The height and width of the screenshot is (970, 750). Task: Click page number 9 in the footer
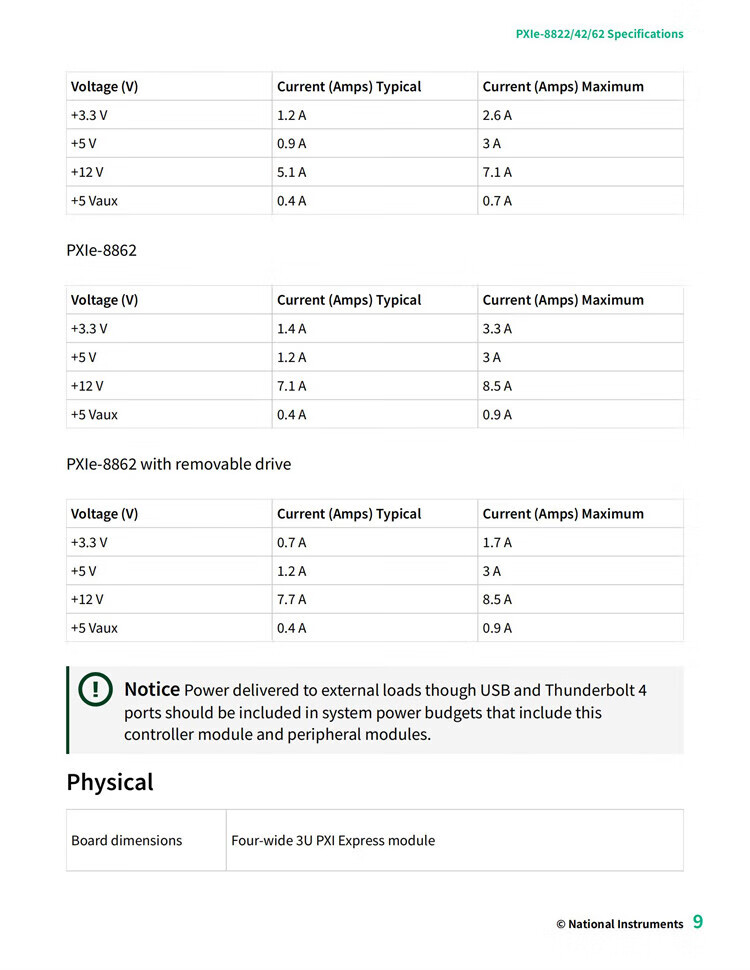pos(698,922)
